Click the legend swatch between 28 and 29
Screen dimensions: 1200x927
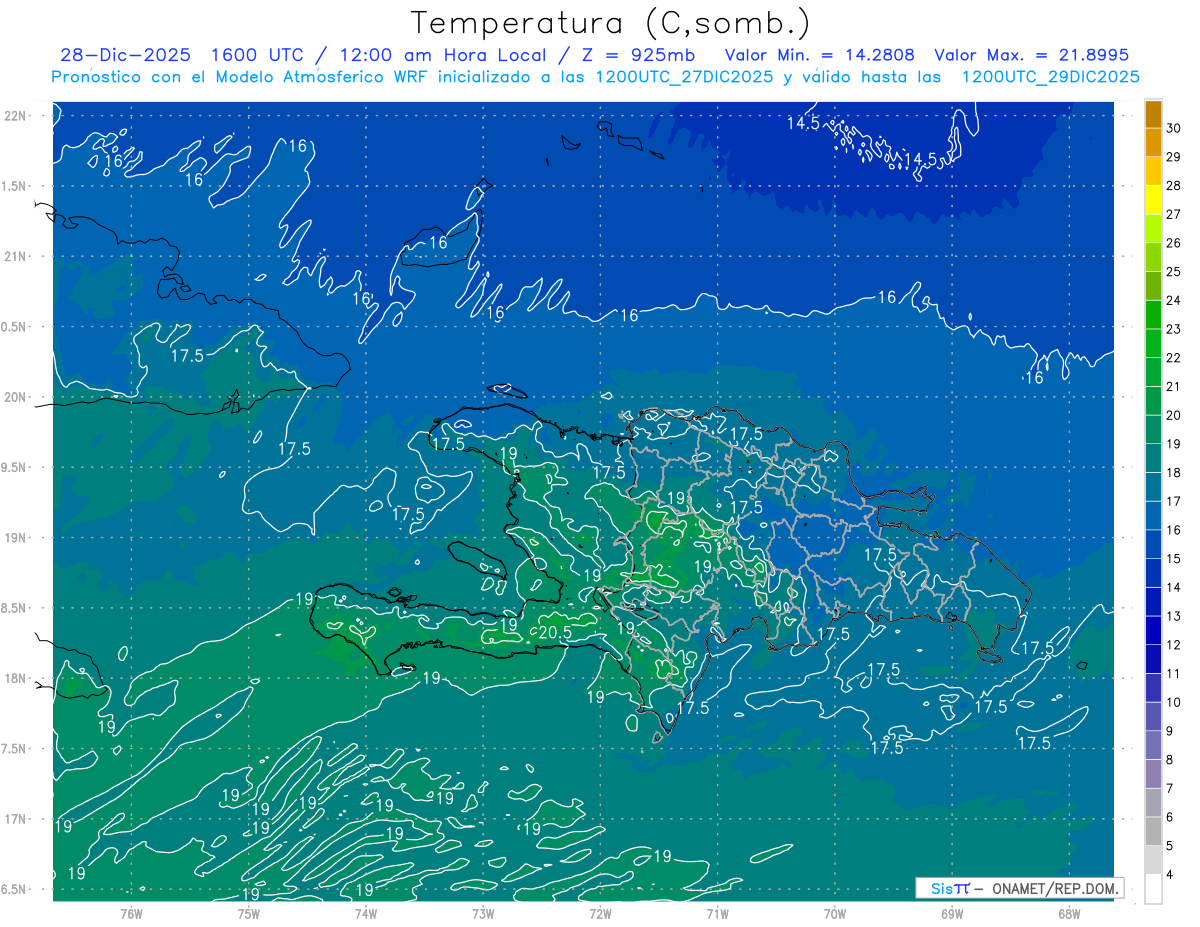pyautogui.click(x=1153, y=171)
